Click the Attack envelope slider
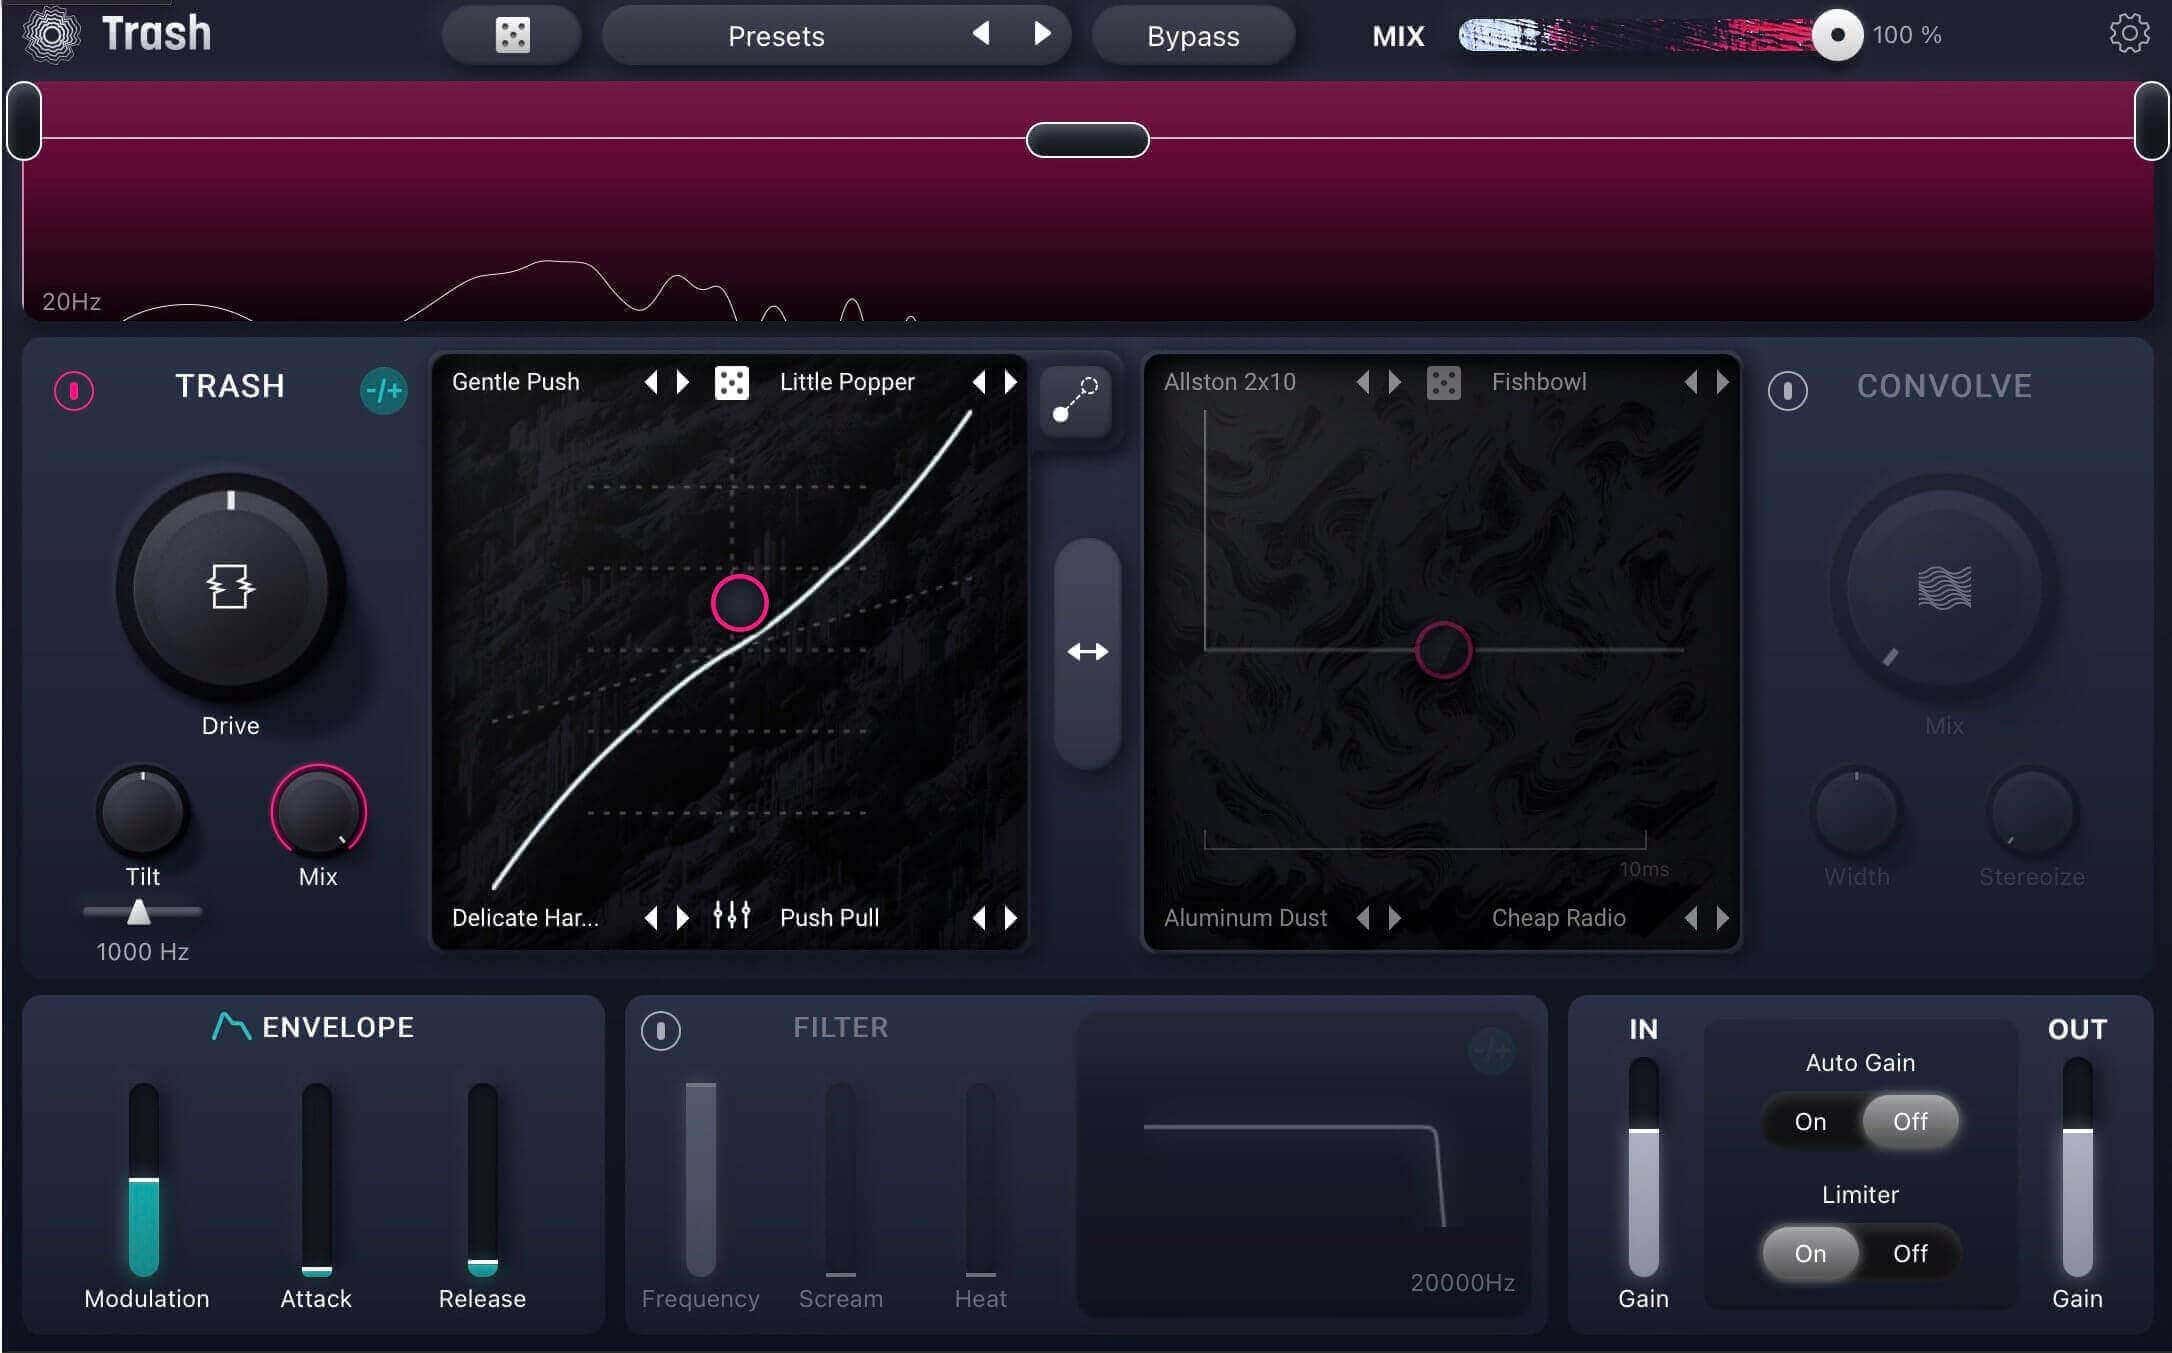 317,1180
